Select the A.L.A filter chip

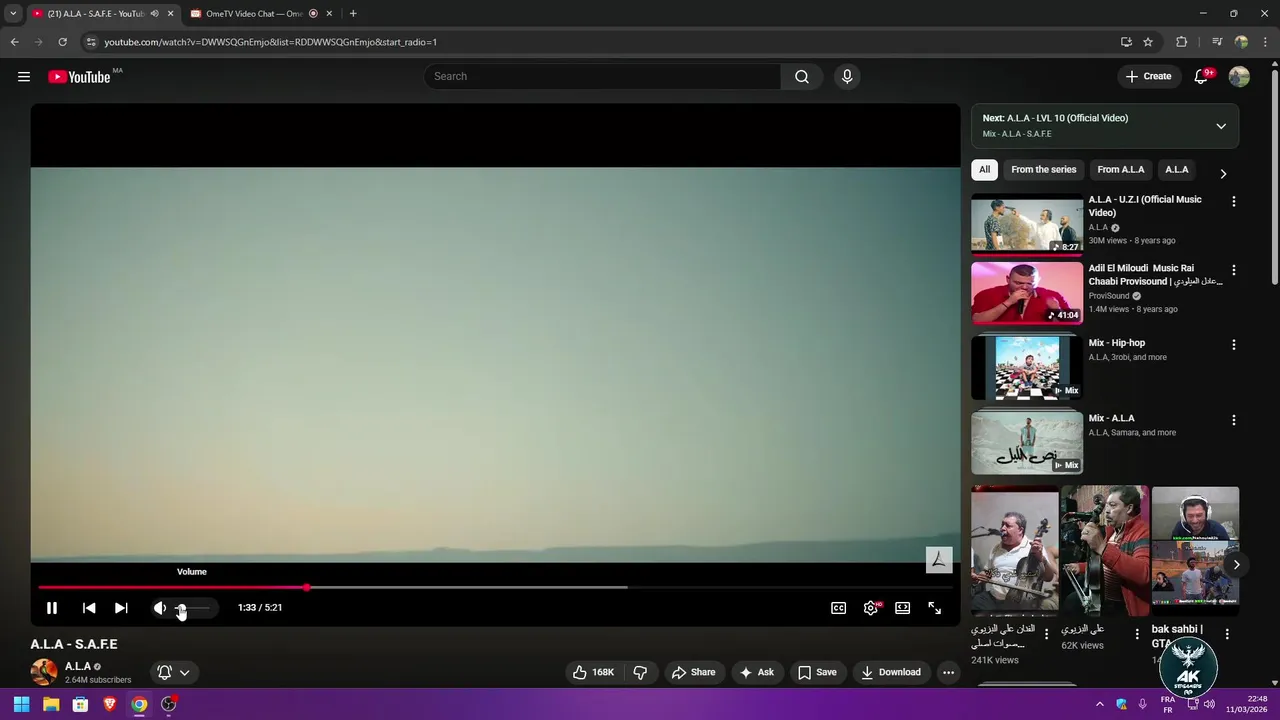click(x=1177, y=170)
